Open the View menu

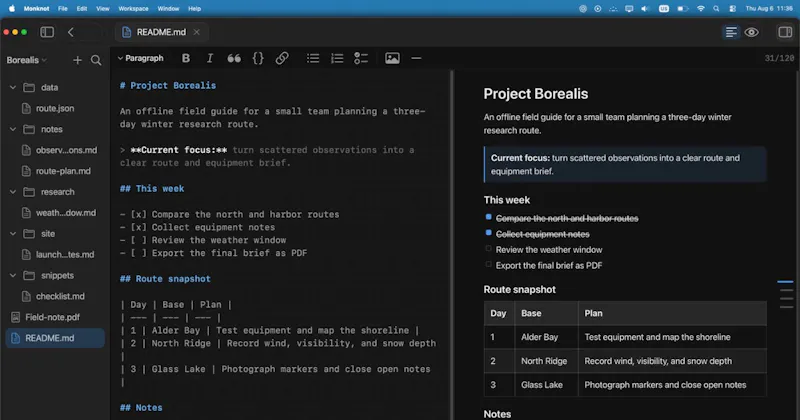pos(103,9)
